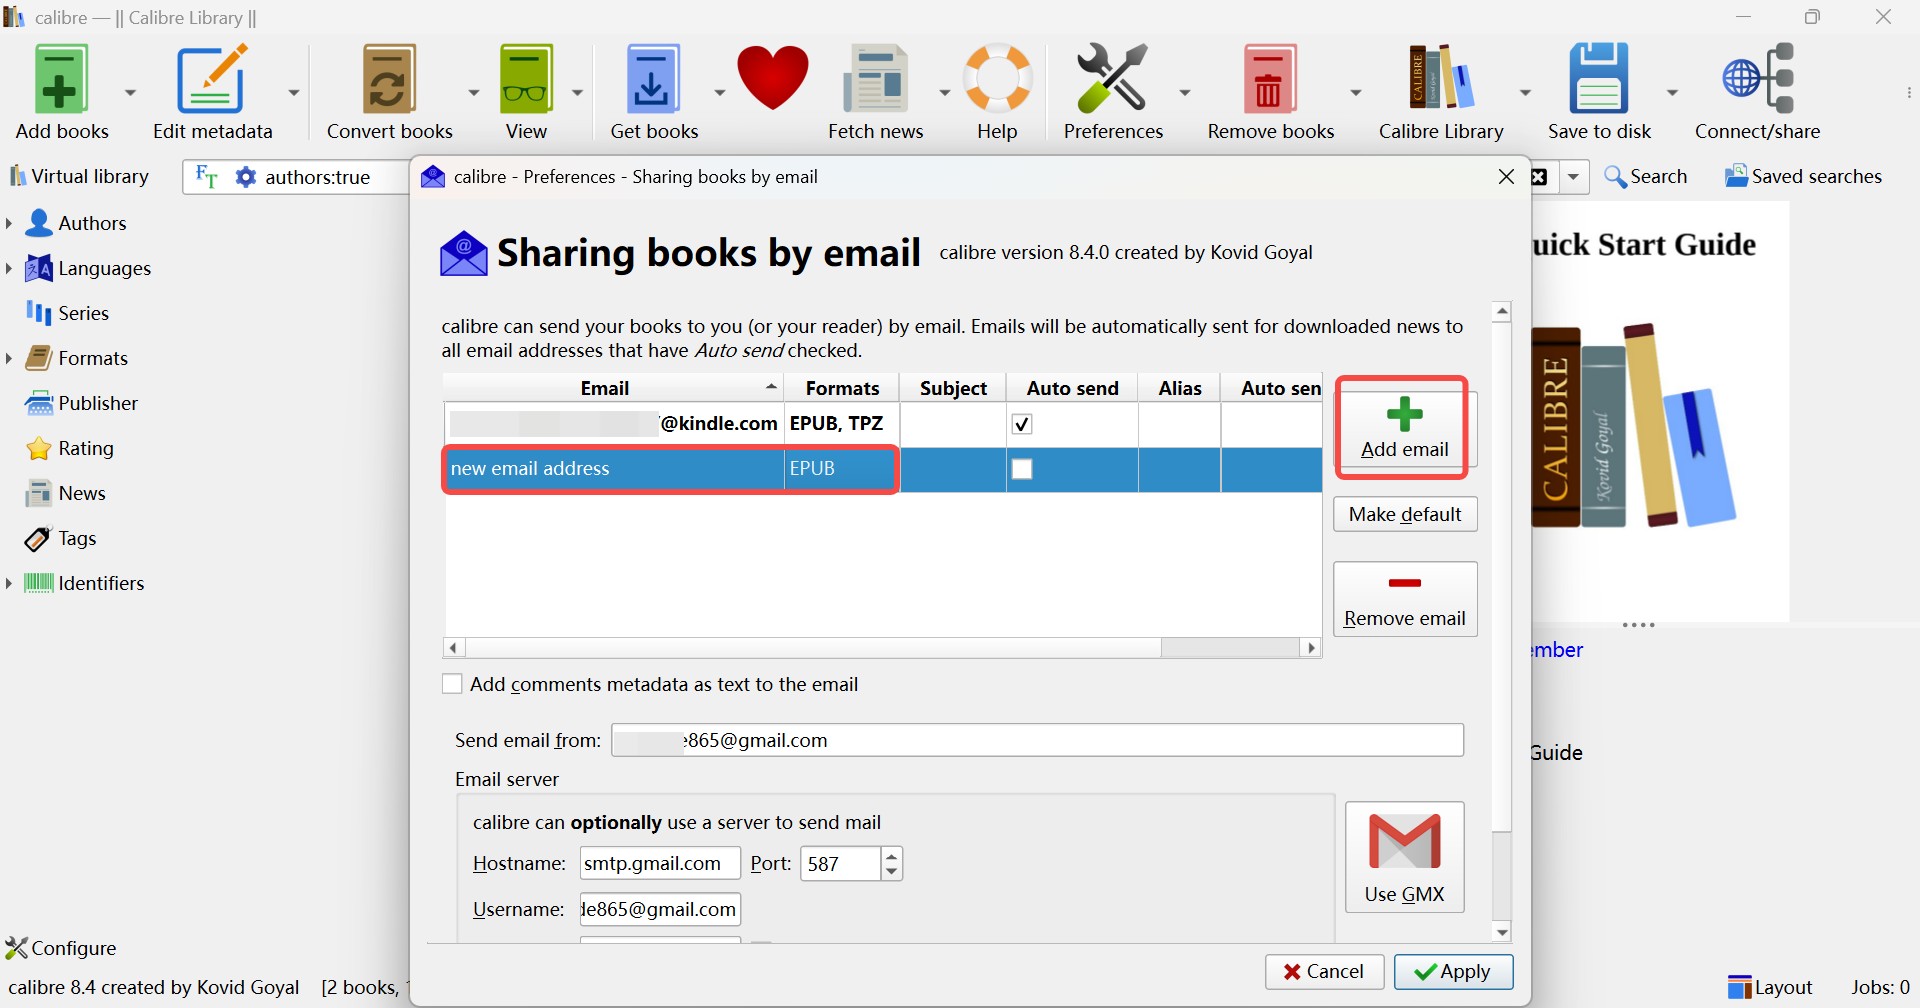The height and width of the screenshot is (1008, 1920).
Task: Click the Make default button
Action: point(1405,514)
